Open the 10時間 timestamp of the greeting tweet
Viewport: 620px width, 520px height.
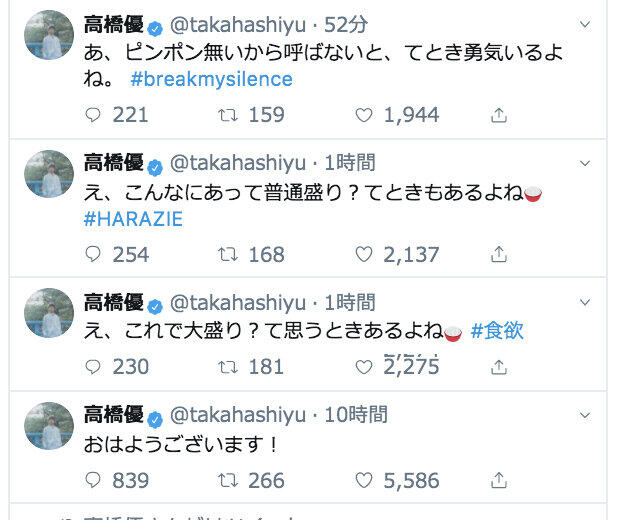356,414
